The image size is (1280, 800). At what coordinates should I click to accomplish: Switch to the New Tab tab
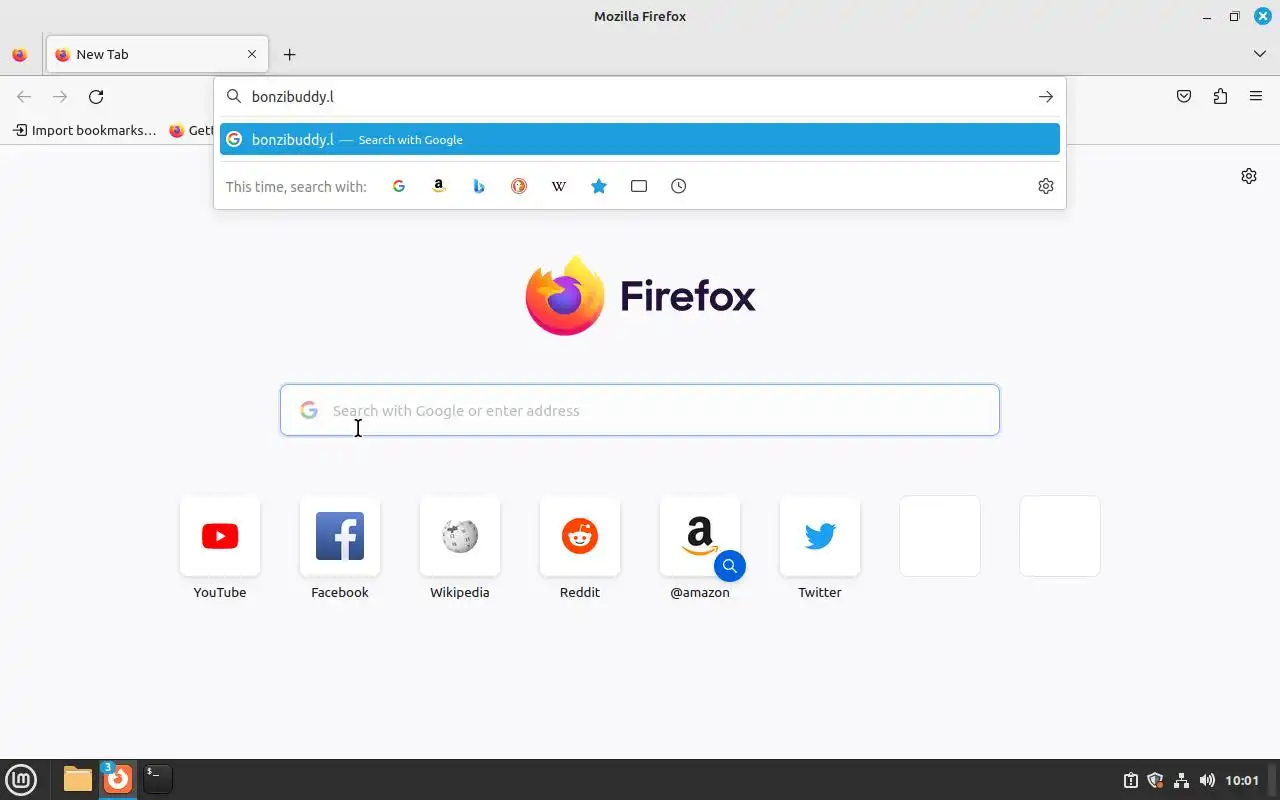[157, 55]
